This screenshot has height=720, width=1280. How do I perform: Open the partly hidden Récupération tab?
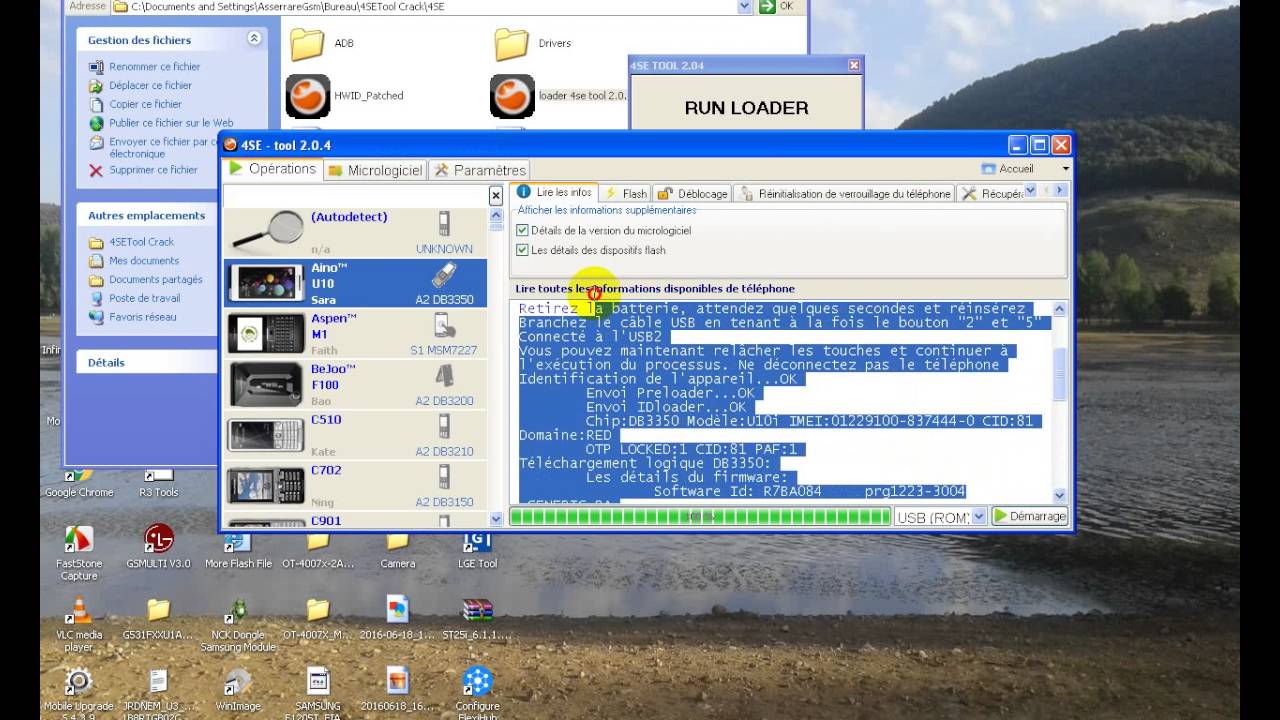coord(992,194)
